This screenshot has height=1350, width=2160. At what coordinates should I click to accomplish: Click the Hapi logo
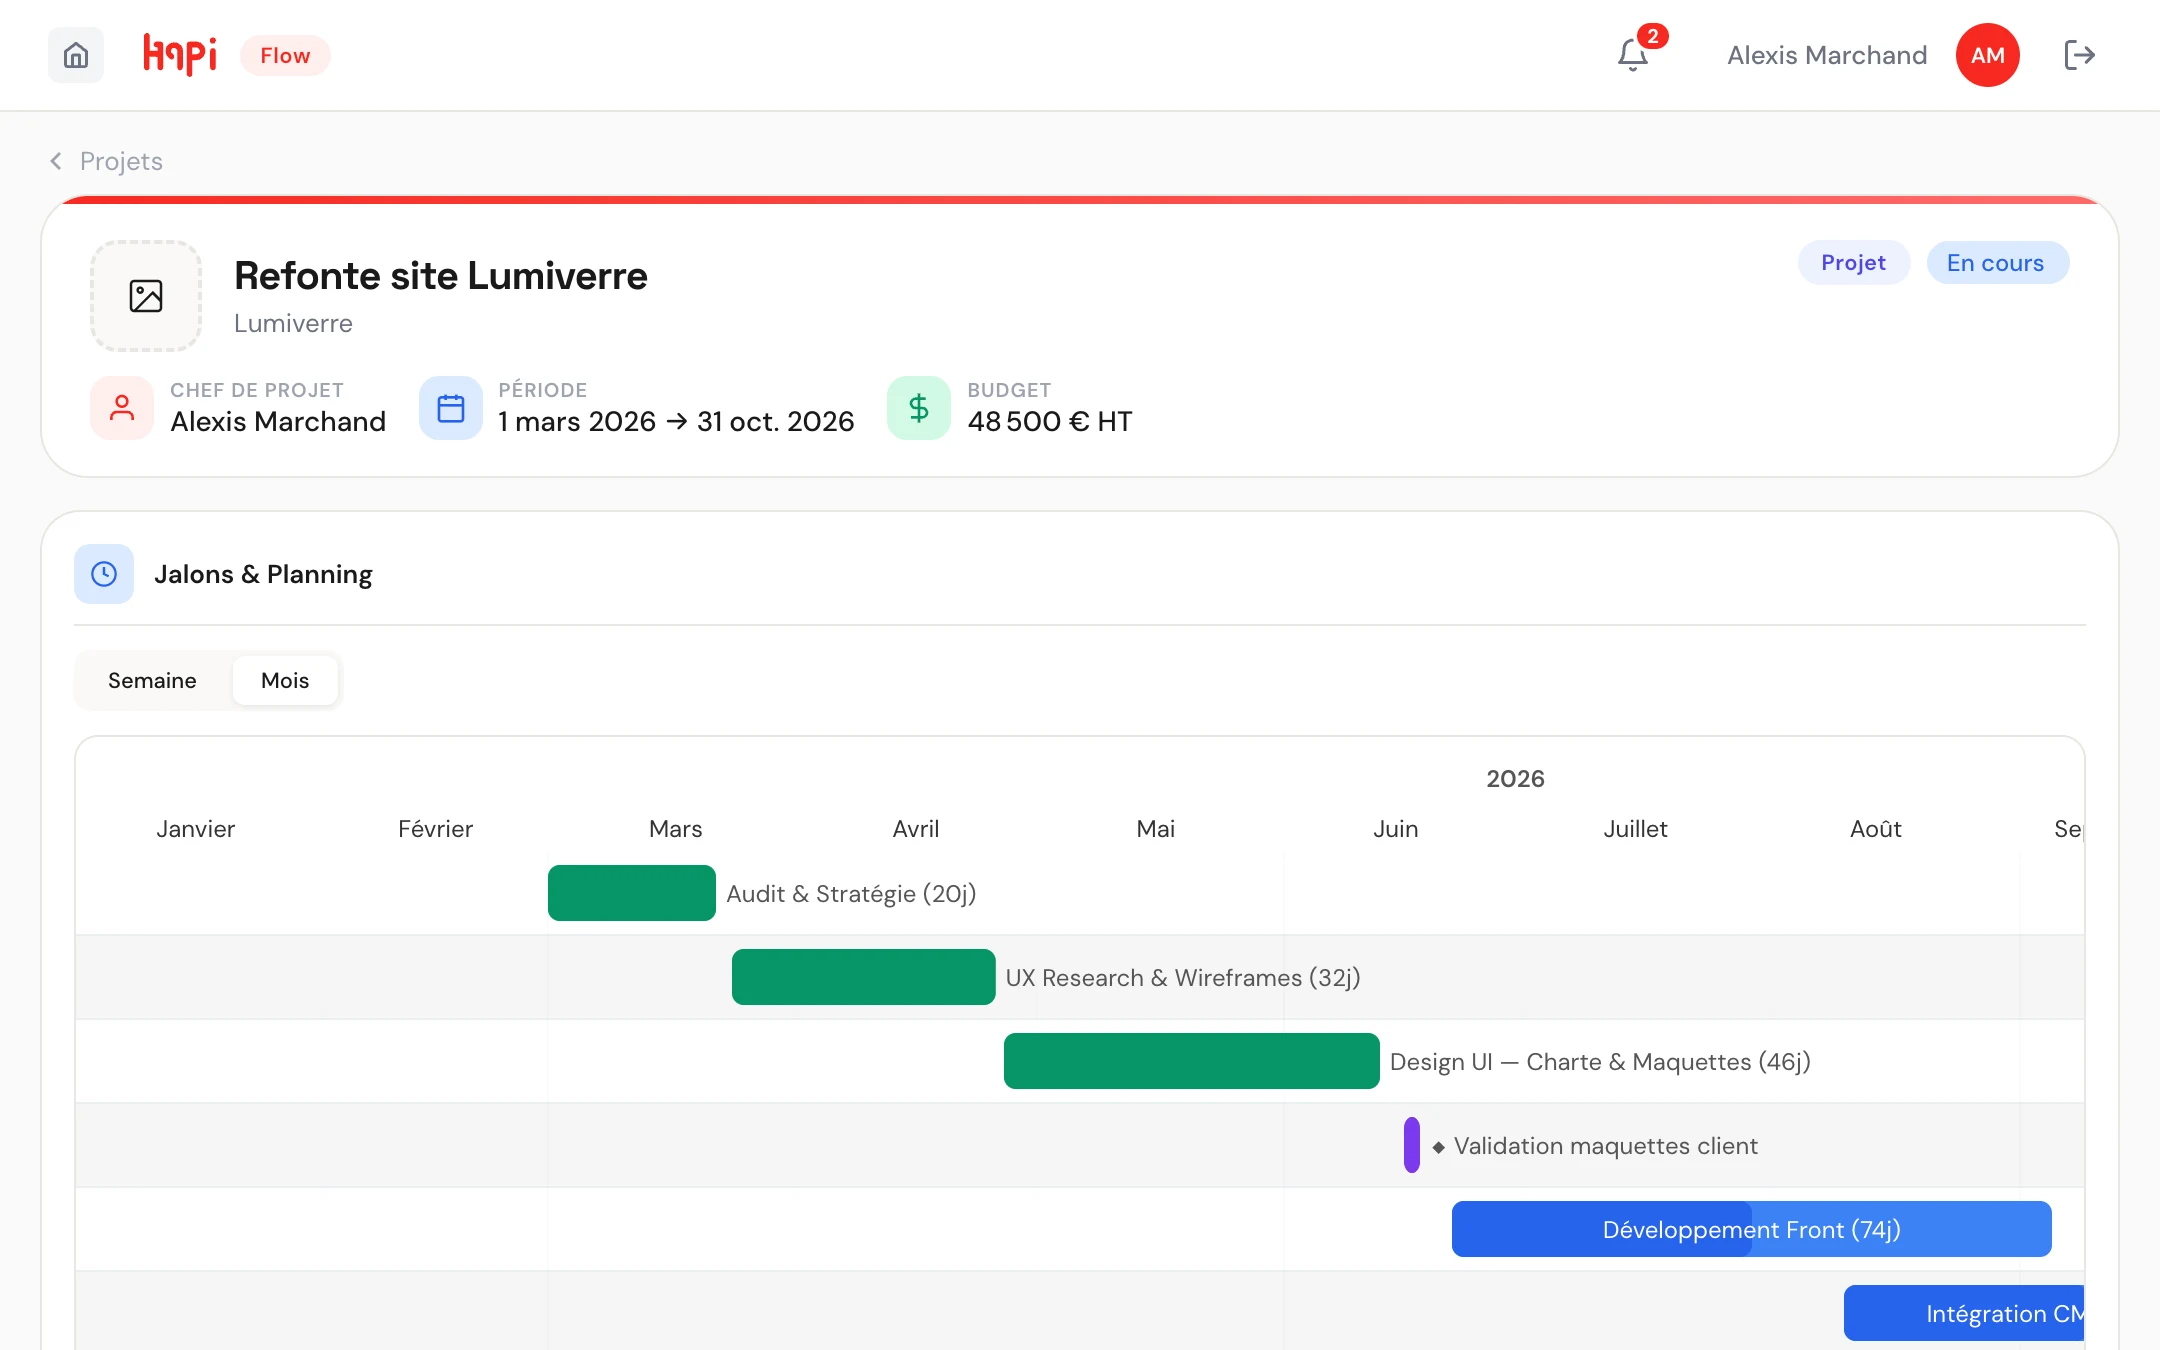pyautogui.click(x=180, y=55)
